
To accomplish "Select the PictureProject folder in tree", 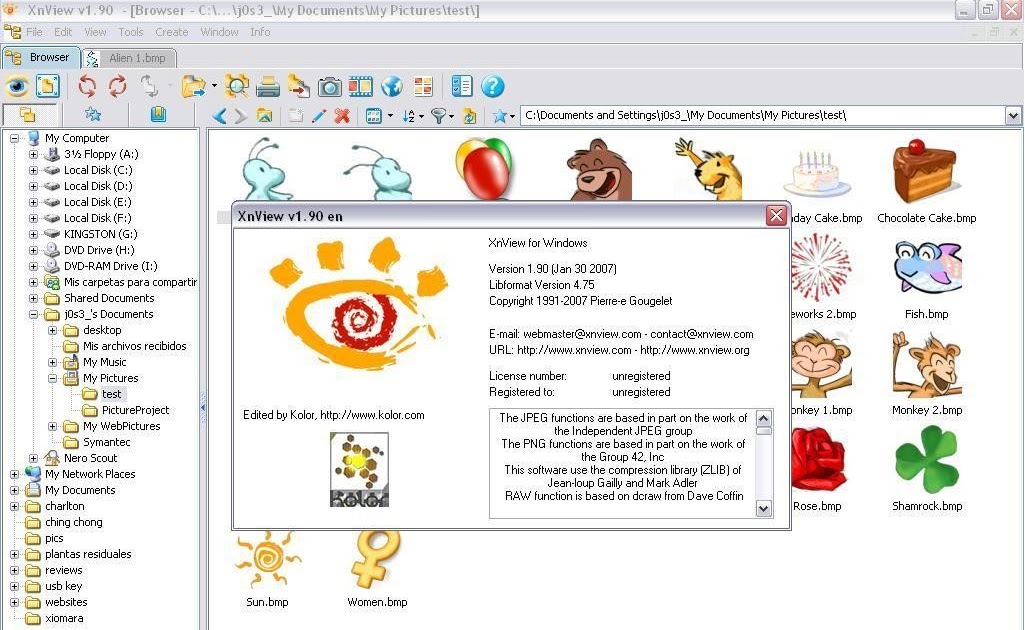I will point(135,410).
